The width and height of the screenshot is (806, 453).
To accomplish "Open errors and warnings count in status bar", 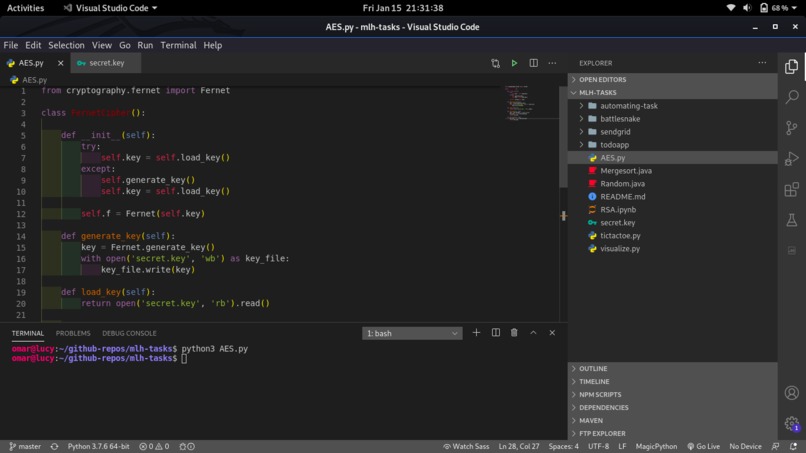I will coord(154,446).
